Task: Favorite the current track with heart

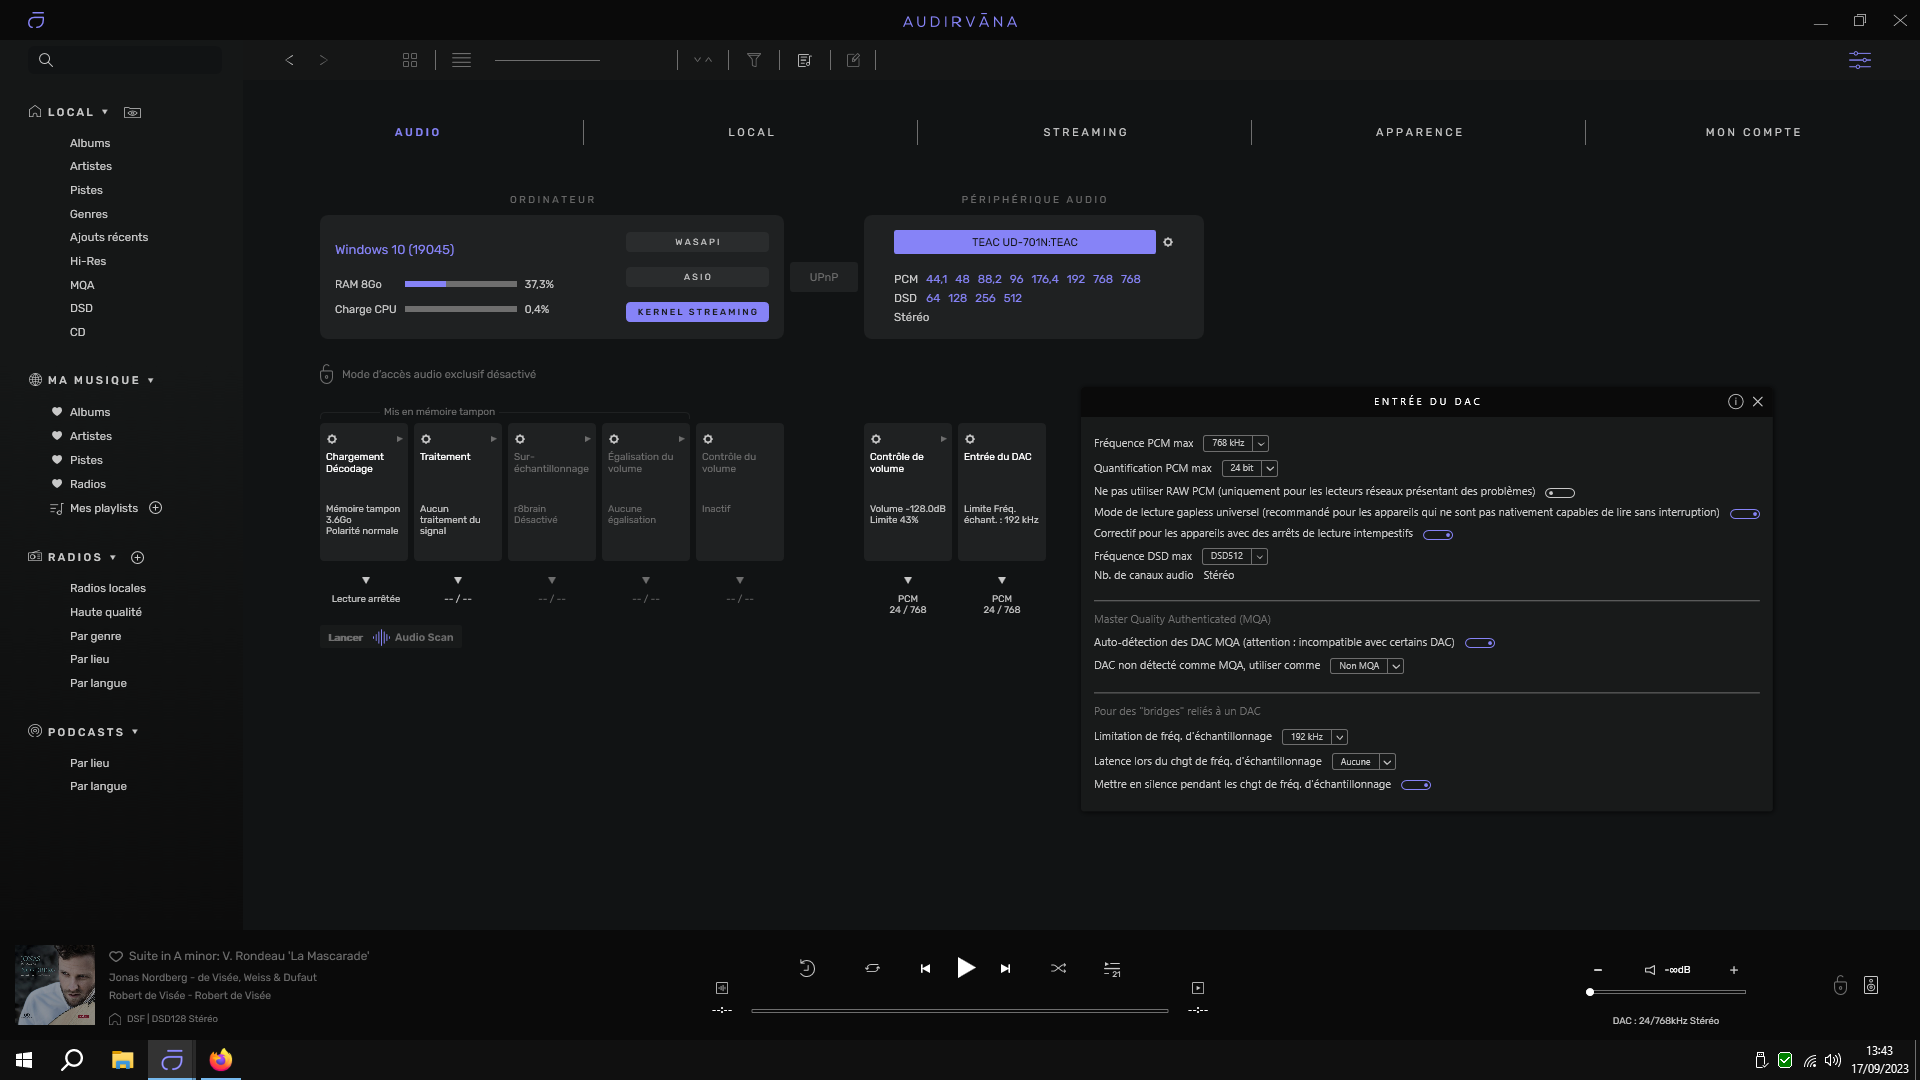Action: 116,956
